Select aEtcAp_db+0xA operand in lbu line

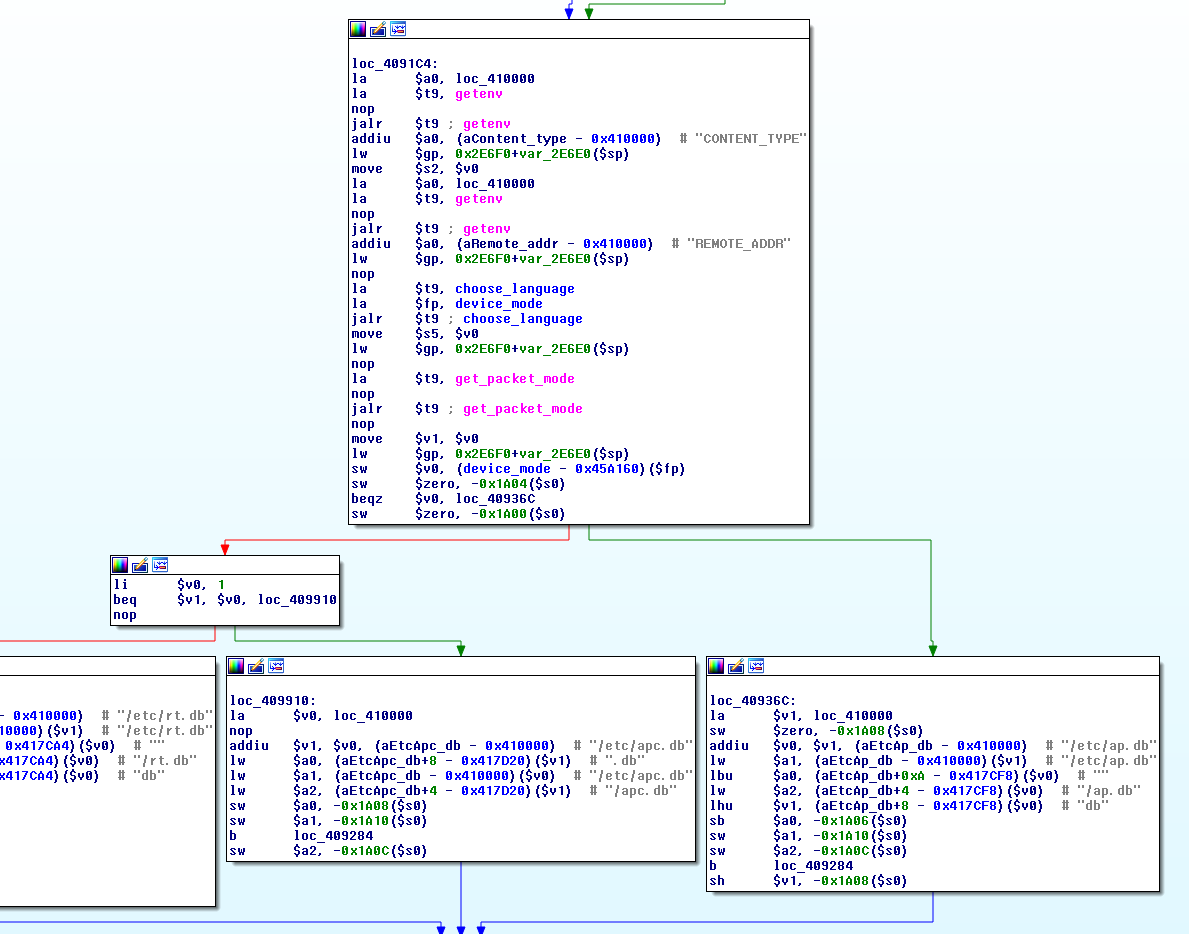click(x=873, y=776)
